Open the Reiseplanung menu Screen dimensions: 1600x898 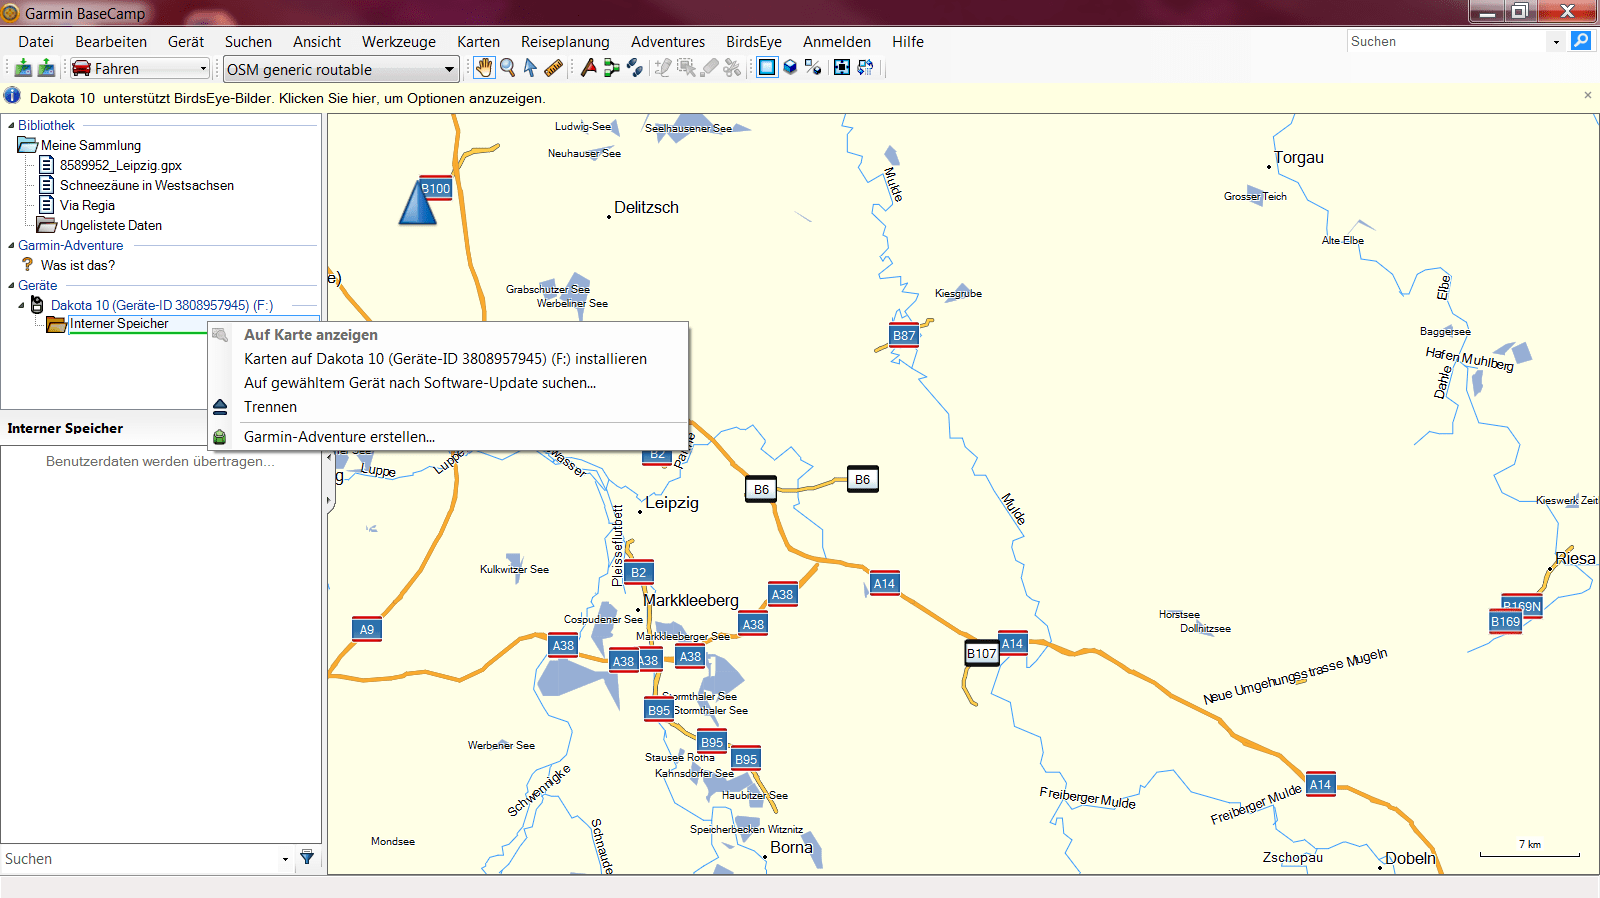(565, 42)
